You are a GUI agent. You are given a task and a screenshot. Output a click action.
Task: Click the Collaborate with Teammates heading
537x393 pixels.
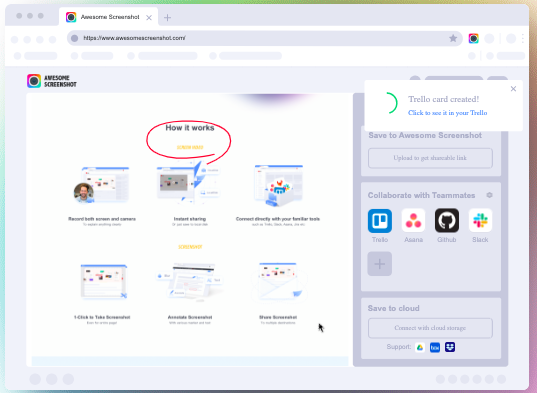[x=421, y=195]
